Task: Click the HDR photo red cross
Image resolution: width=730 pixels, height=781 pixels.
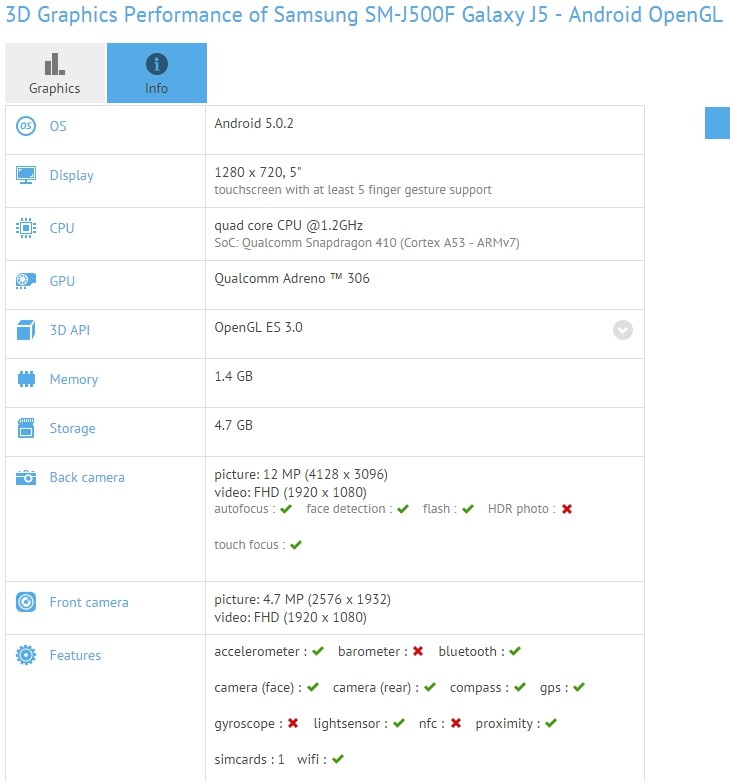Action: pyautogui.click(x=567, y=509)
